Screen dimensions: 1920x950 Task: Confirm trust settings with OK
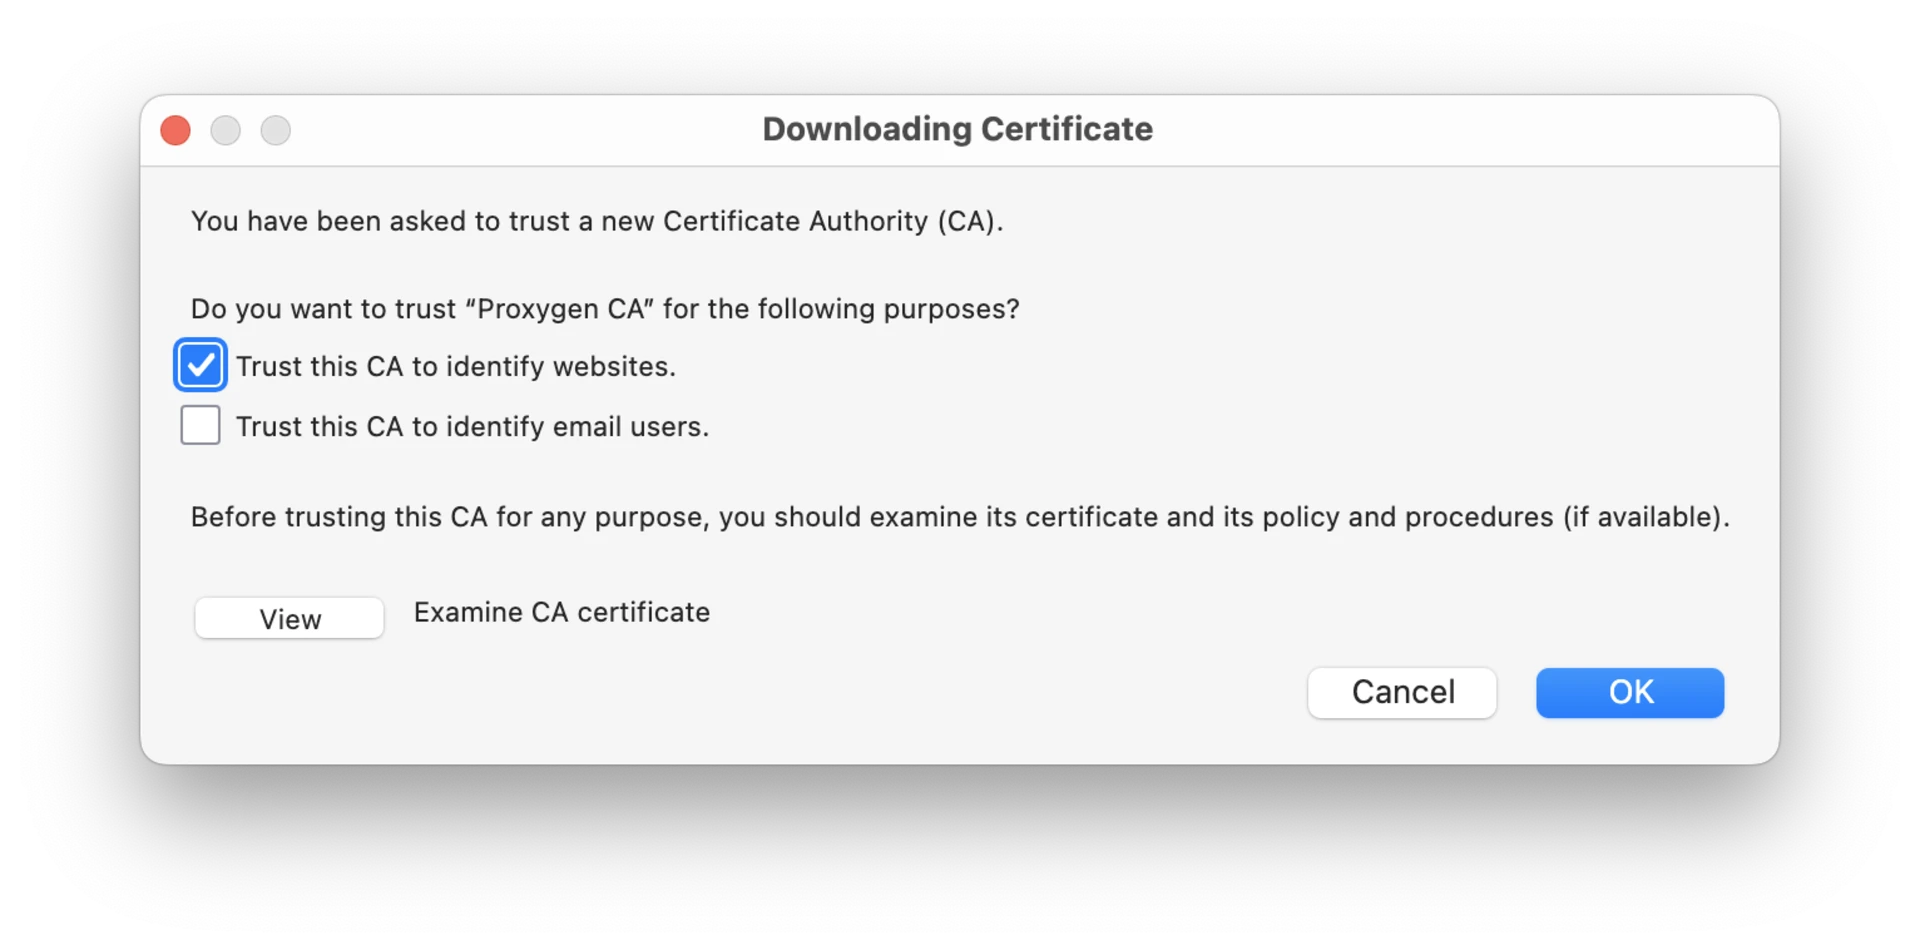[1630, 692]
